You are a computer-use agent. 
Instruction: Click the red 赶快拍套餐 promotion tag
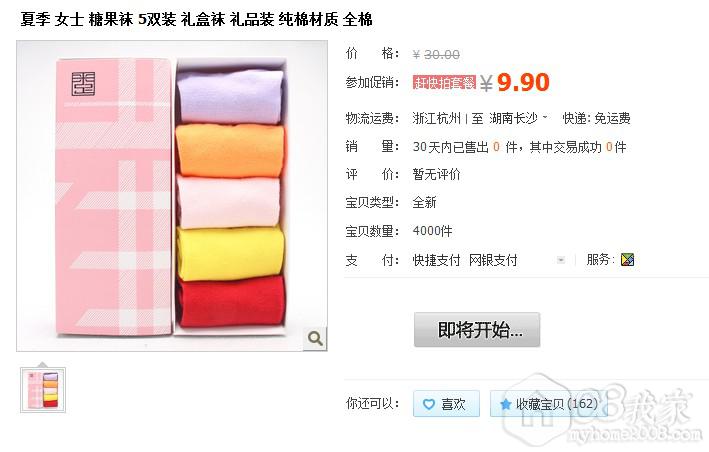coord(444,82)
